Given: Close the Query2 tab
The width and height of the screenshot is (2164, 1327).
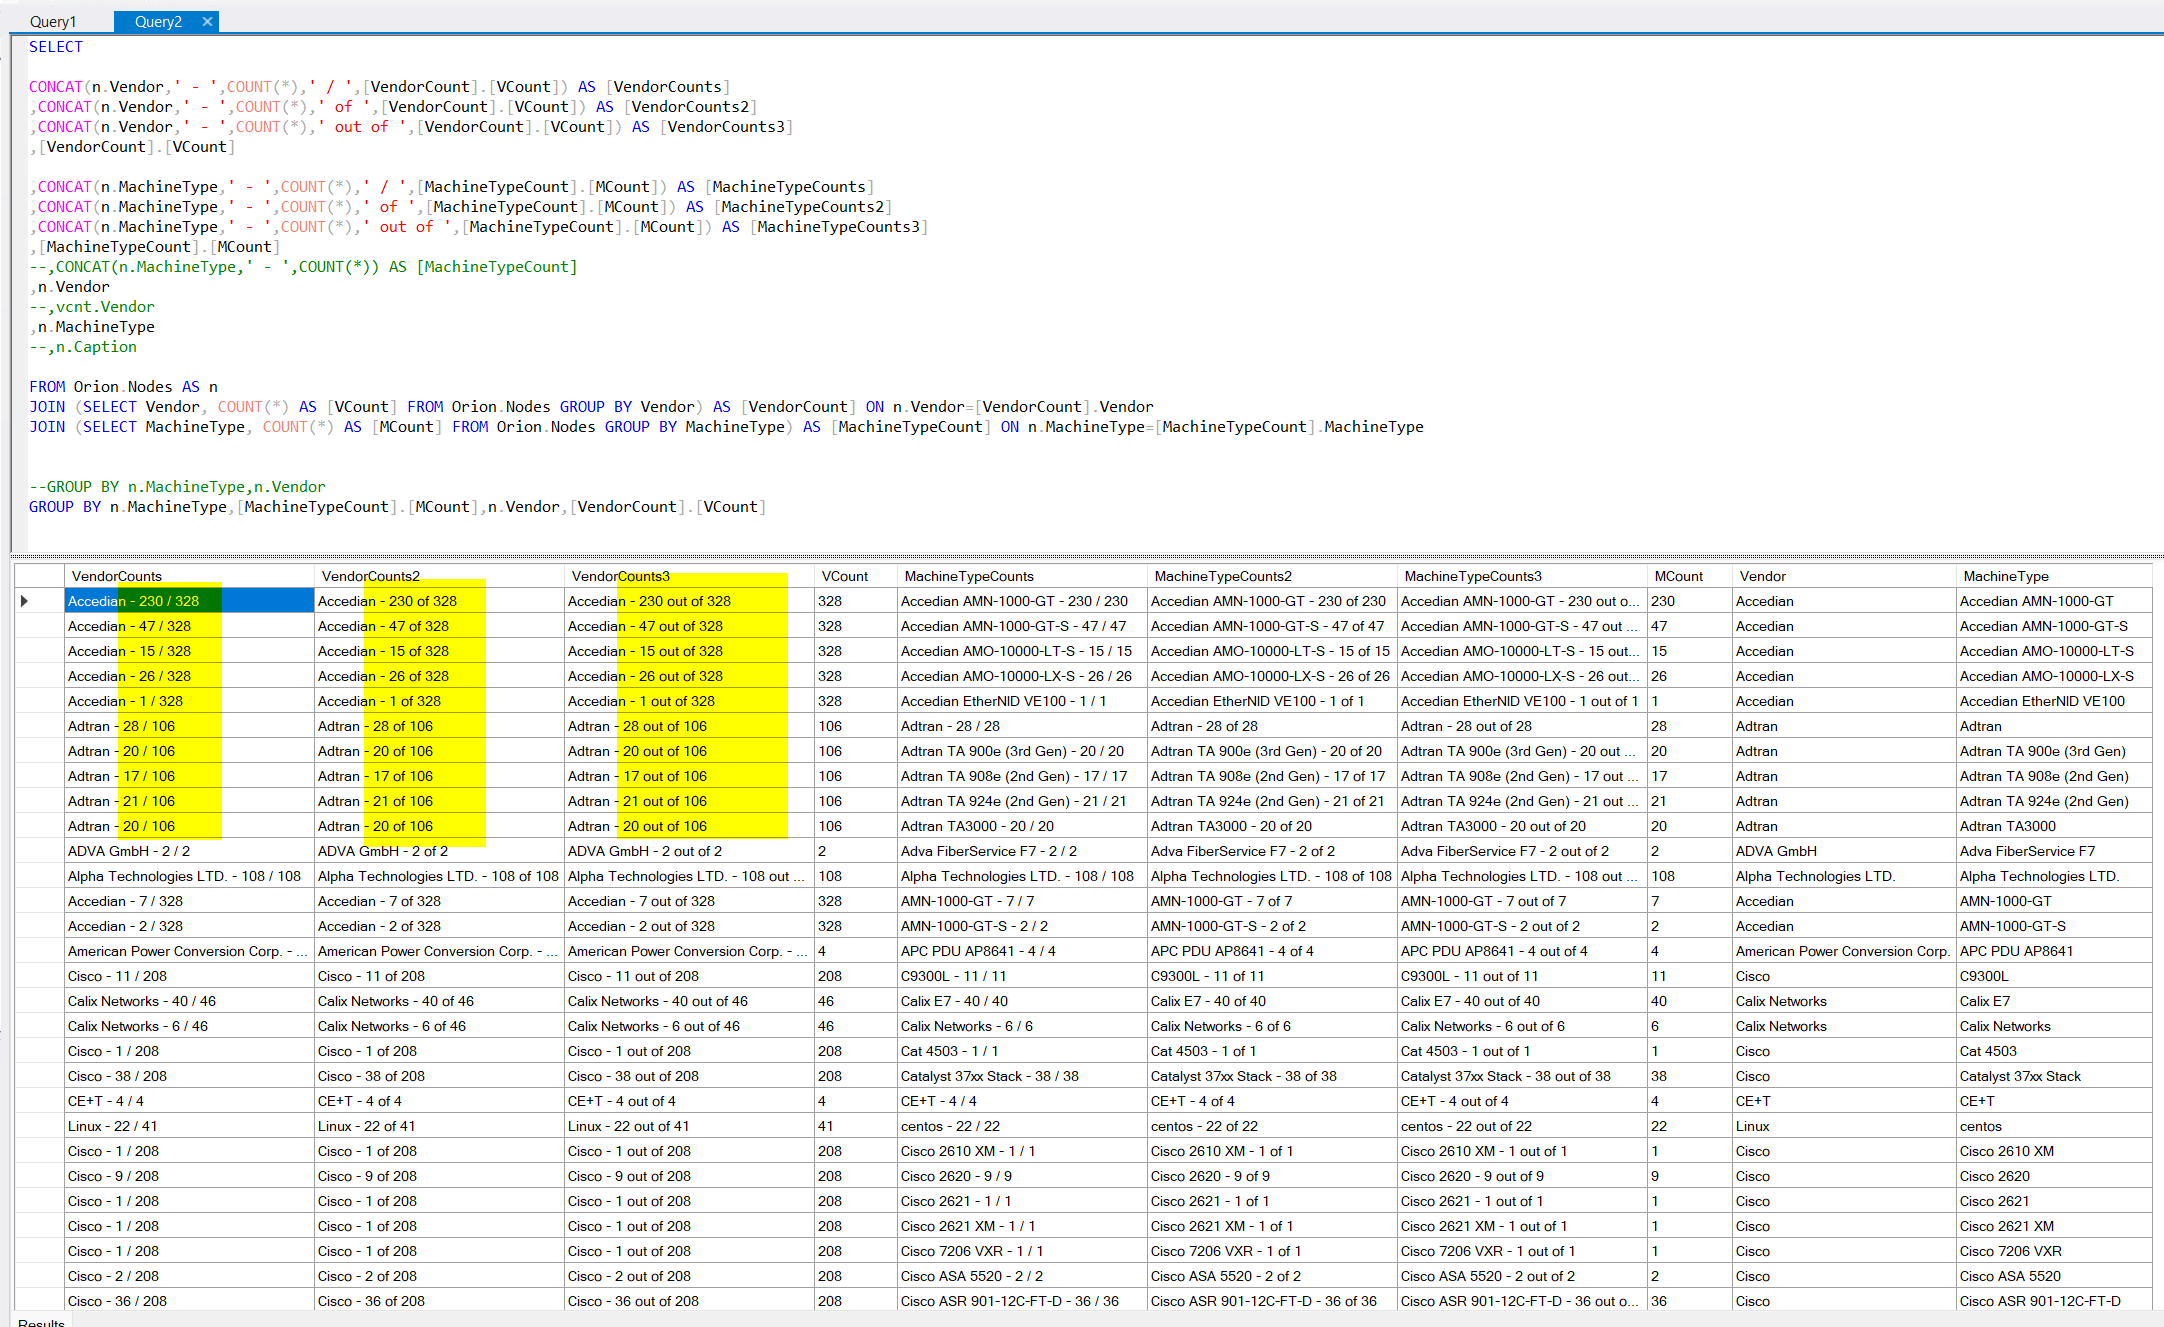Looking at the screenshot, I should click(x=207, y=21).
